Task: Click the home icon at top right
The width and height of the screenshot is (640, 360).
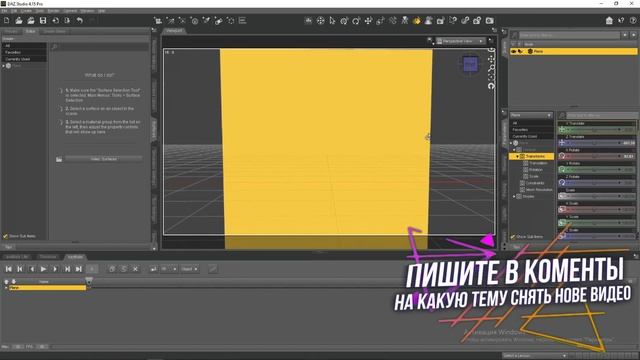Action: tap(609, 20)
